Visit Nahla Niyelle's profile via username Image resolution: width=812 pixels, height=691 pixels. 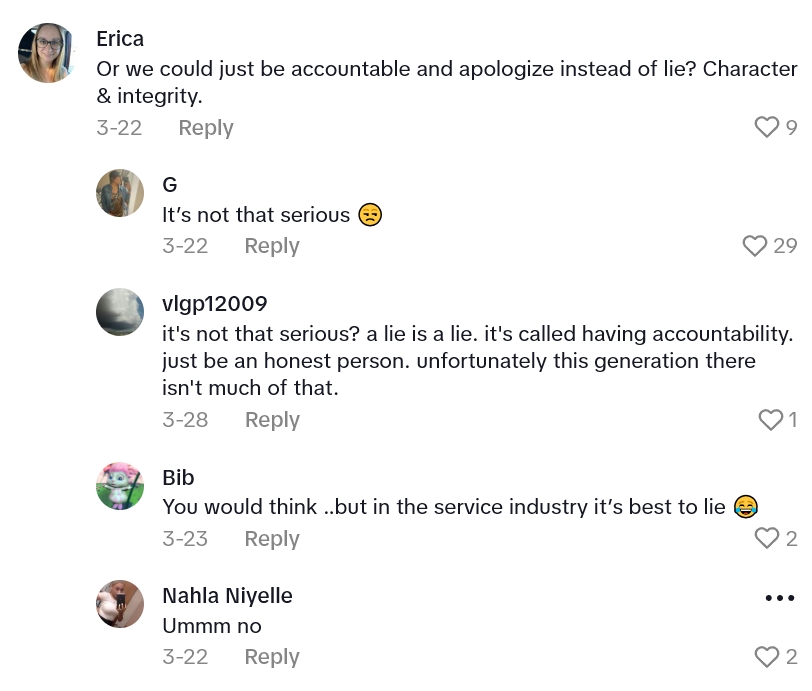(227, 596)
